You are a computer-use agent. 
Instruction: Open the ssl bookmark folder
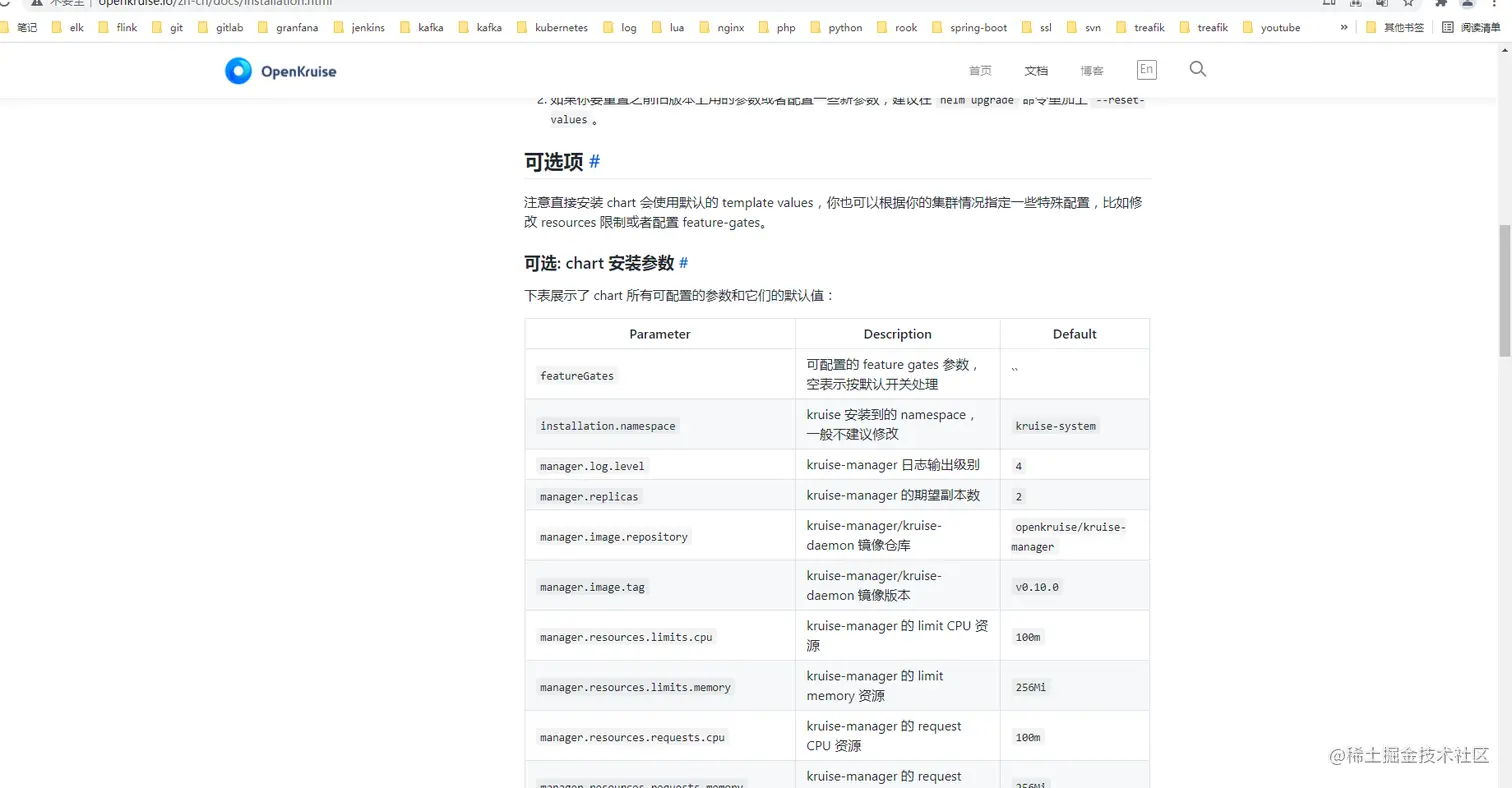point(1037,28)
